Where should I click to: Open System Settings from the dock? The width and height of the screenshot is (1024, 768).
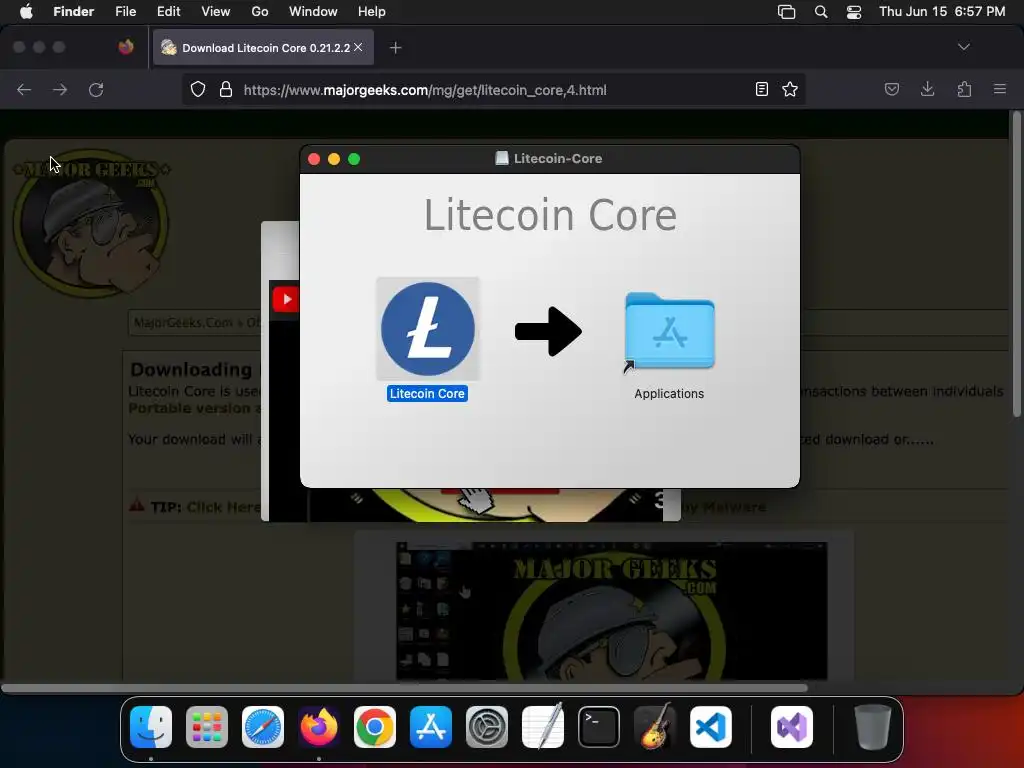point(487,728)
